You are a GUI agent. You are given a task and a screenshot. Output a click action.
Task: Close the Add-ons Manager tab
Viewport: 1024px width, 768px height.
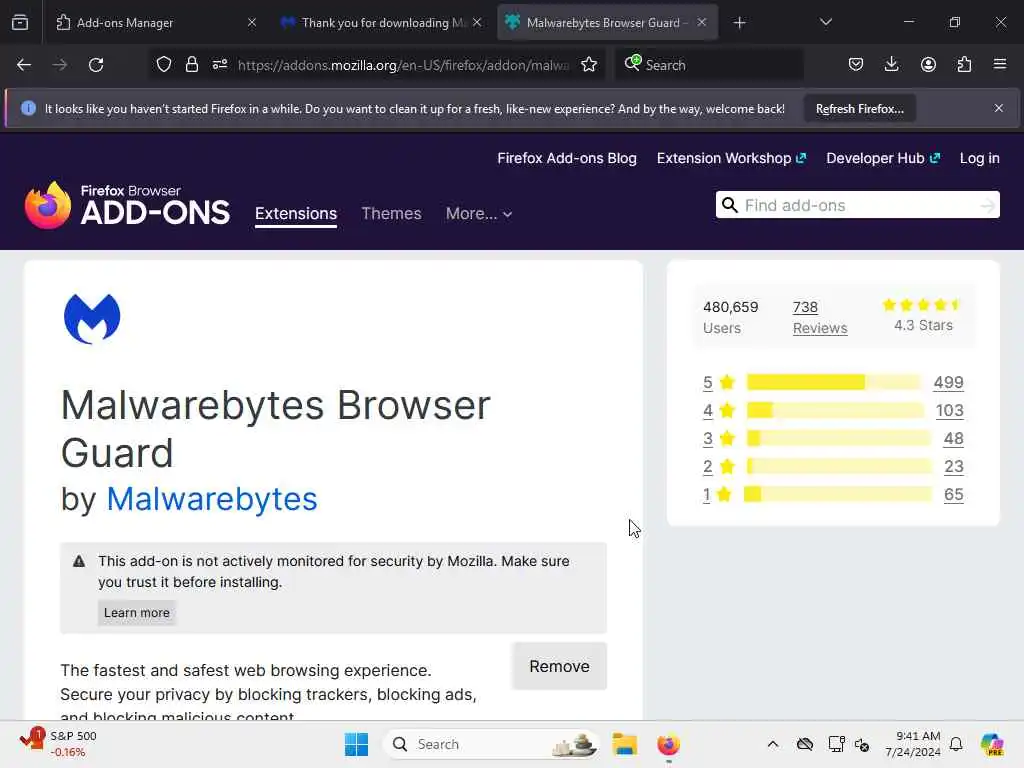[252, 22]
